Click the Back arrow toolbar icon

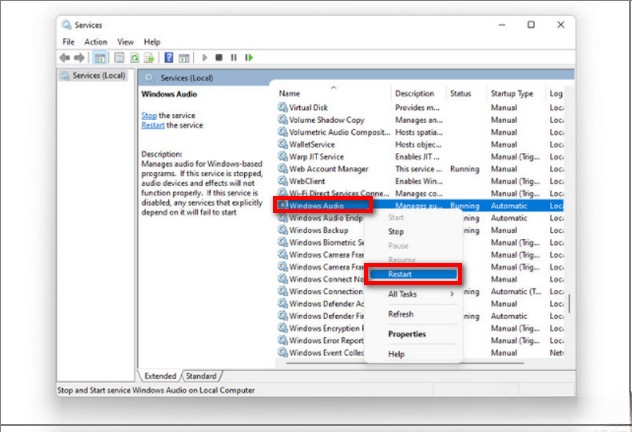point(64,58)
